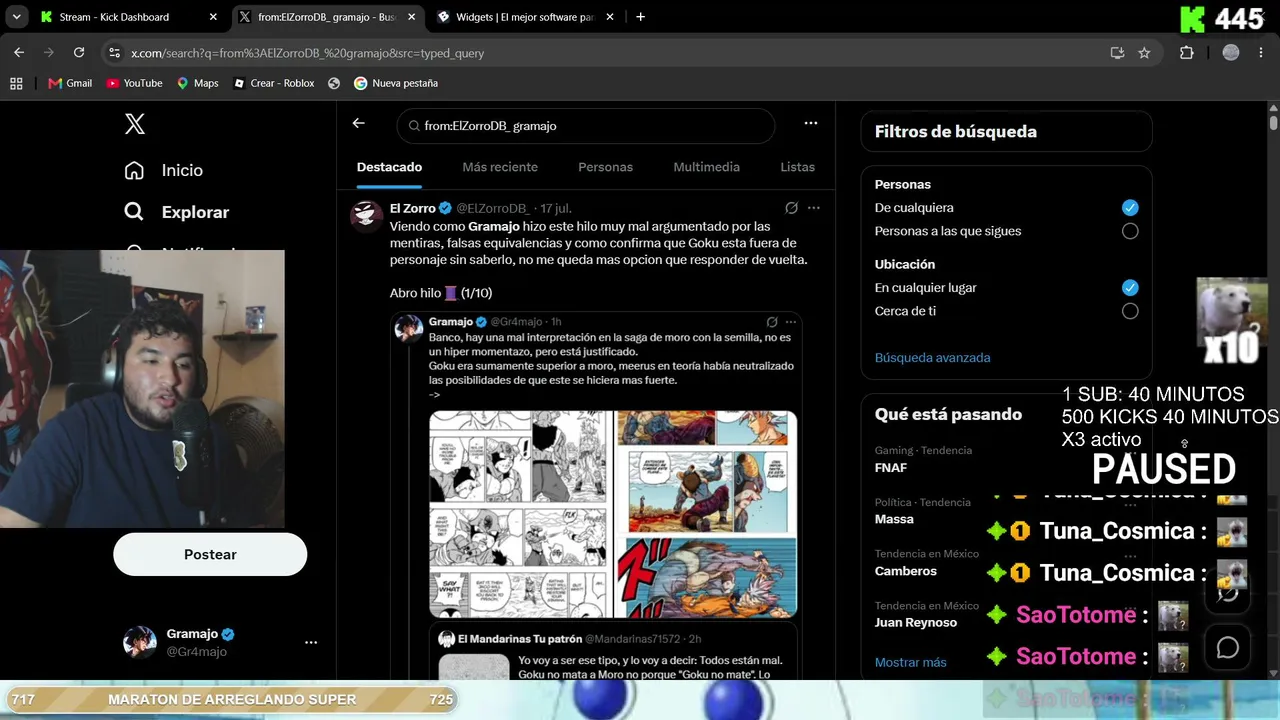
Task: Switch to the Multimedia tab
Action: pos(706,167)
